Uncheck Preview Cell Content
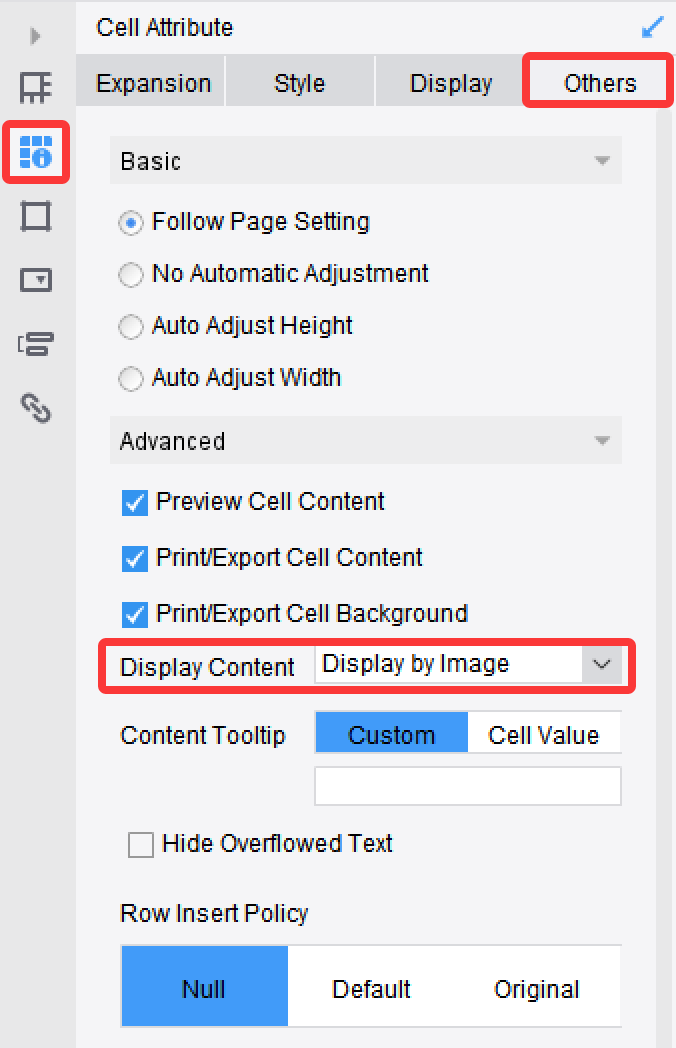This screenshot has height=1048, width=676. 134,502
